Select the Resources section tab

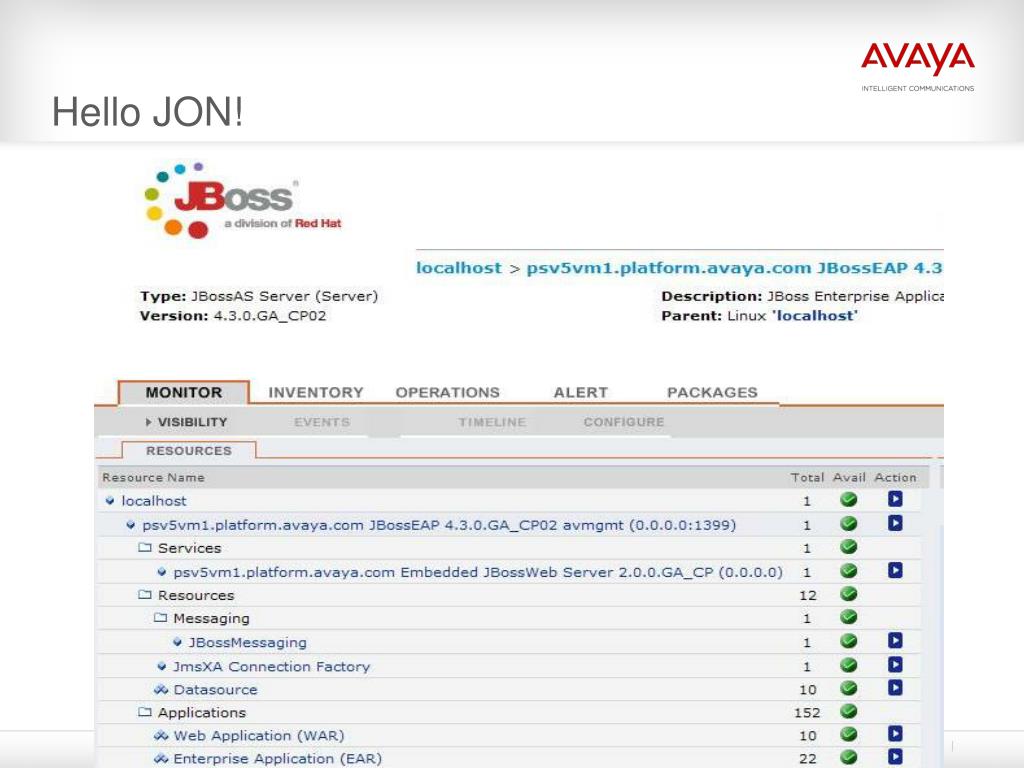189,451
